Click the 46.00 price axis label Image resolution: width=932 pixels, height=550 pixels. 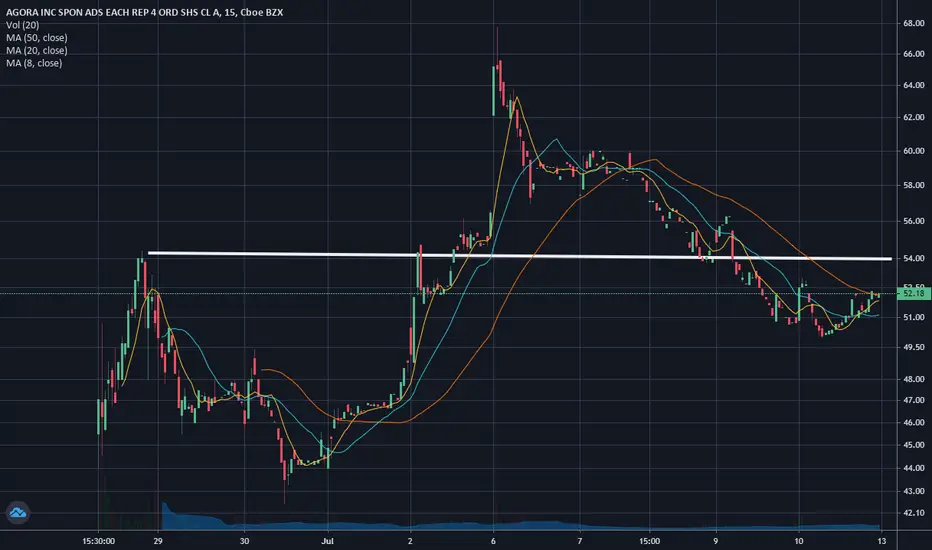(914, 422)
